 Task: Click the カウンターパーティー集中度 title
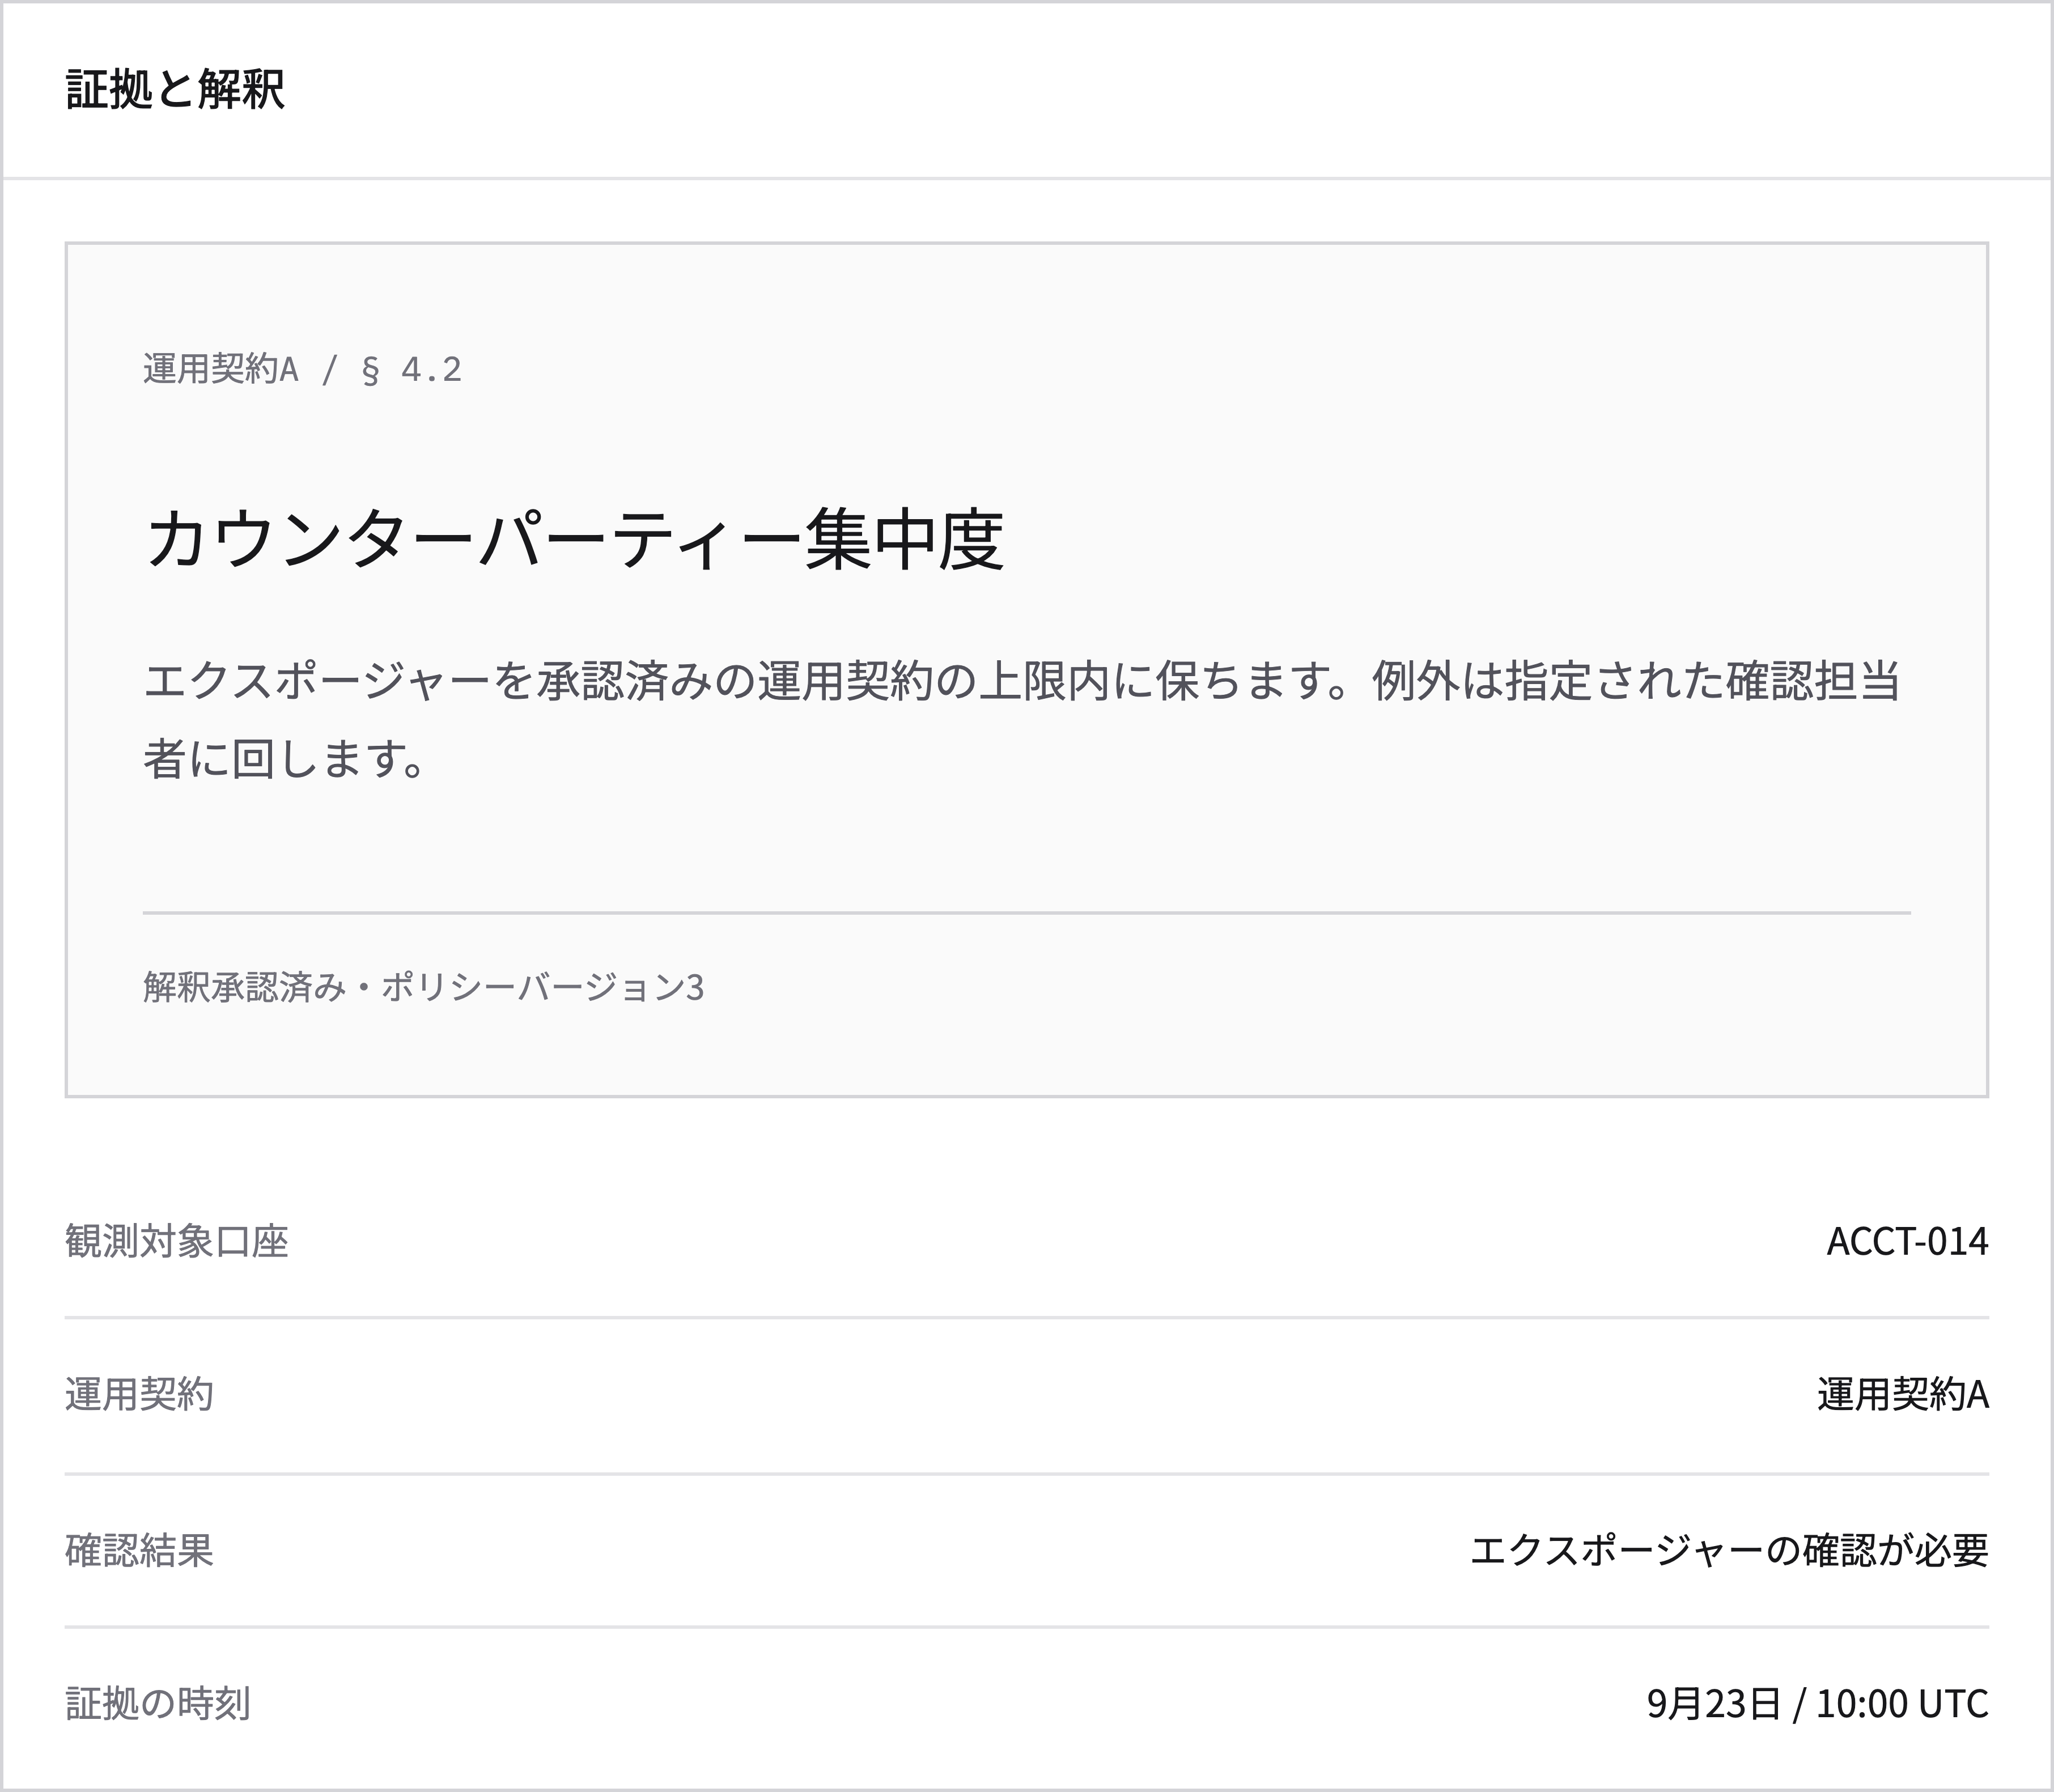[x=574, y=539]
